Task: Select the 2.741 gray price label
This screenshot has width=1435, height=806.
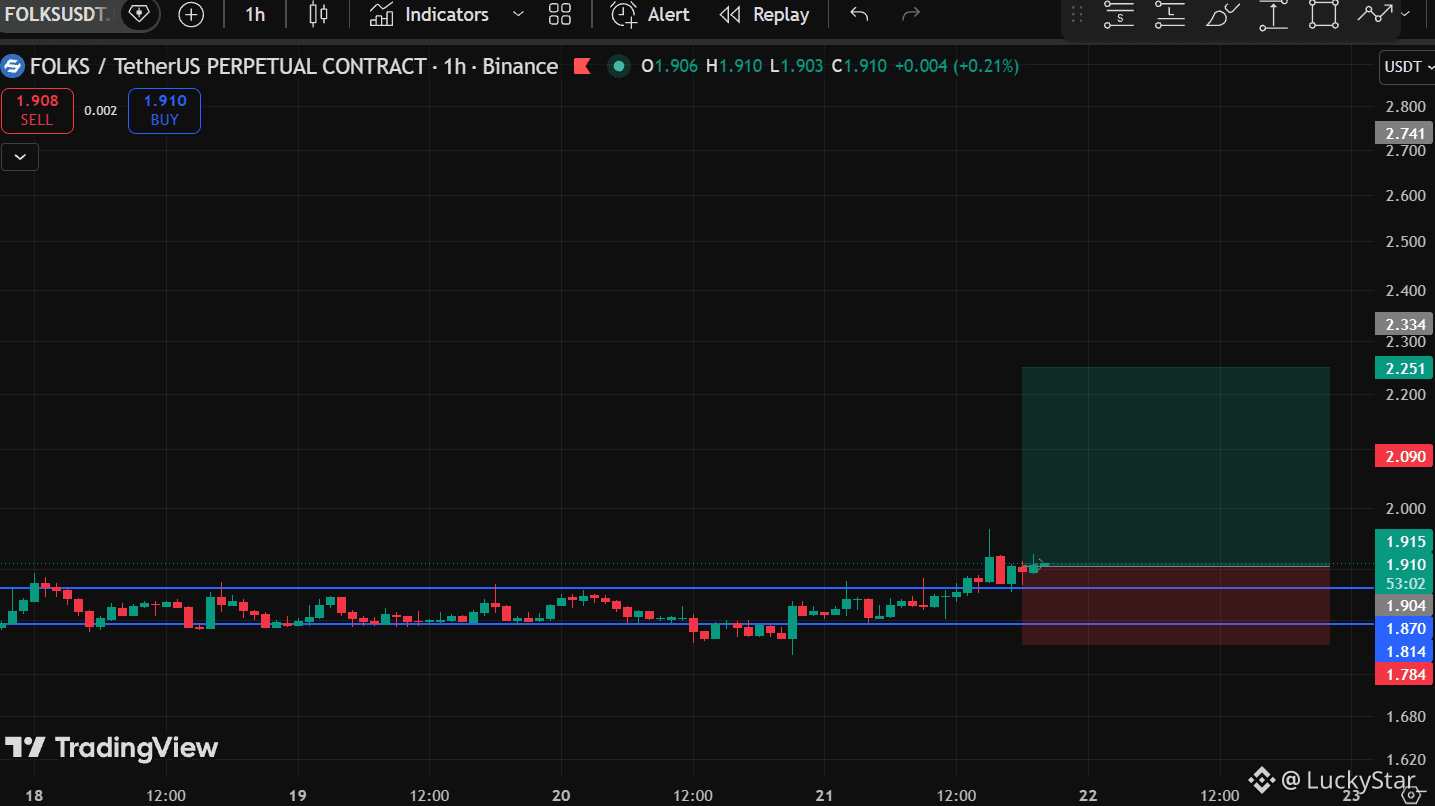Action: click(x=1405, y=133)
